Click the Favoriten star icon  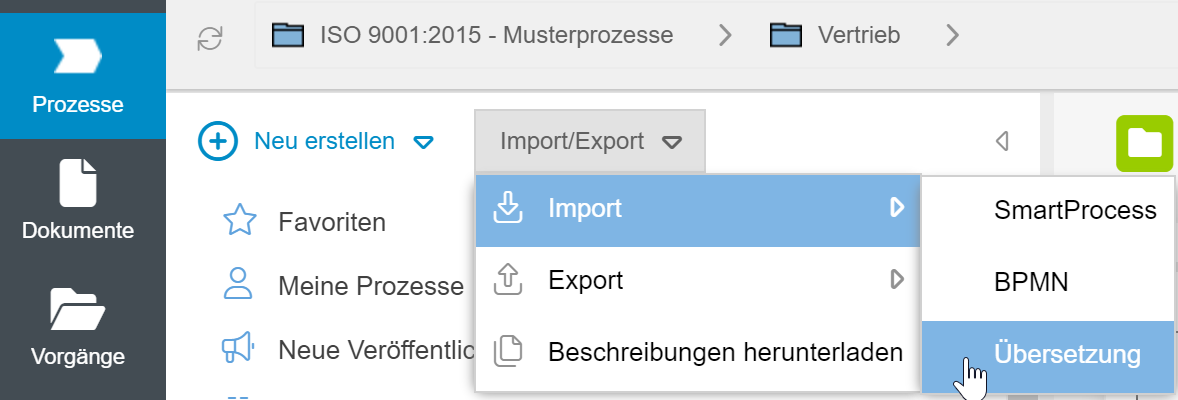pos(240,221)
